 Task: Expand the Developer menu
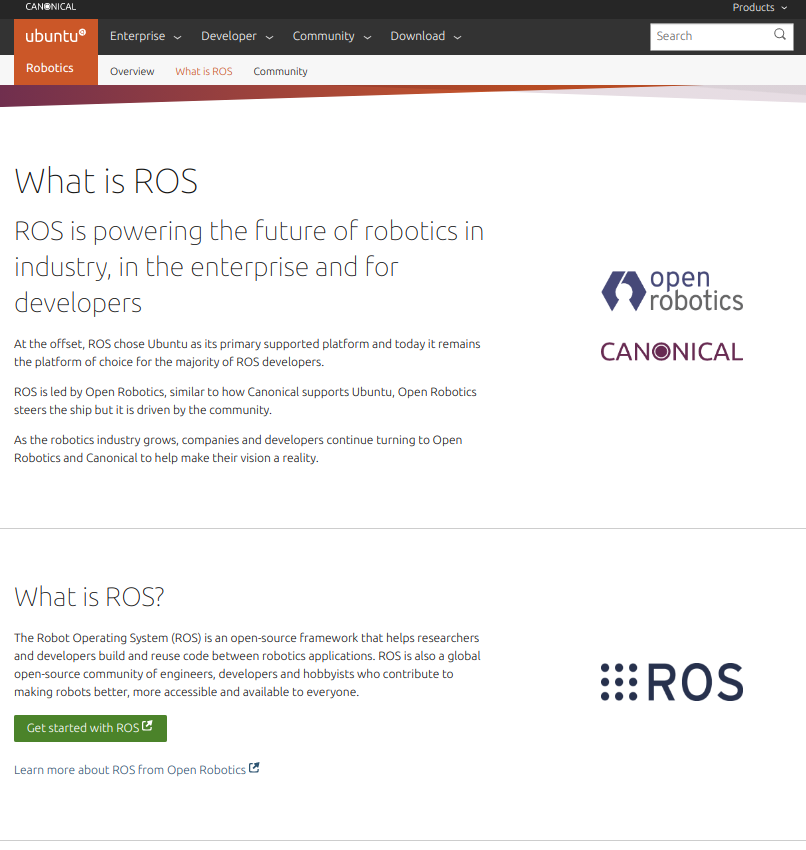(236, 35)
